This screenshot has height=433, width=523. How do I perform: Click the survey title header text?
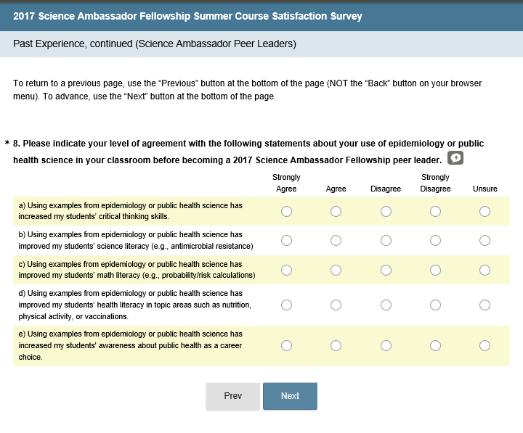point(187,16)
